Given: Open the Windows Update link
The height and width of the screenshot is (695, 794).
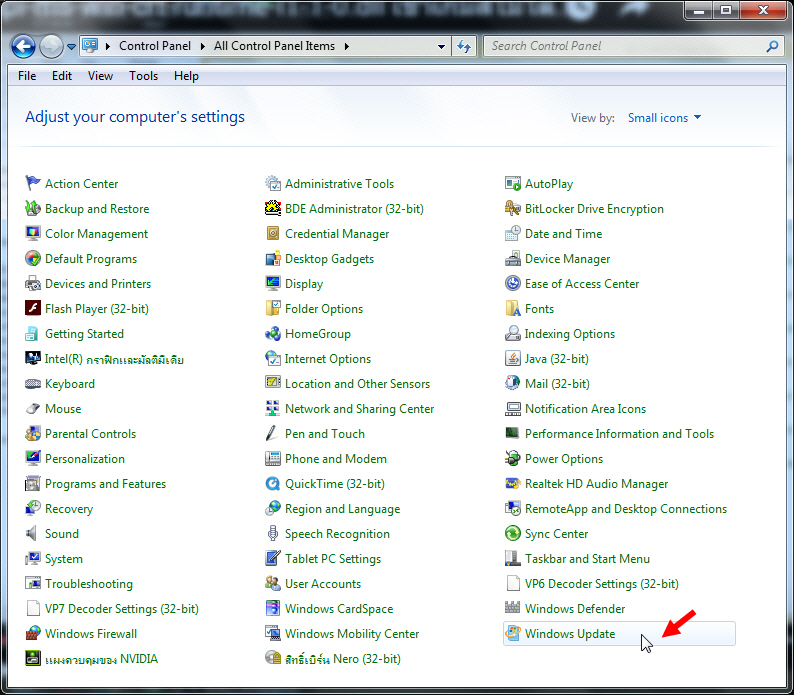Looking at the screenshot, I should pyautogui.click(x=570, y=634).
